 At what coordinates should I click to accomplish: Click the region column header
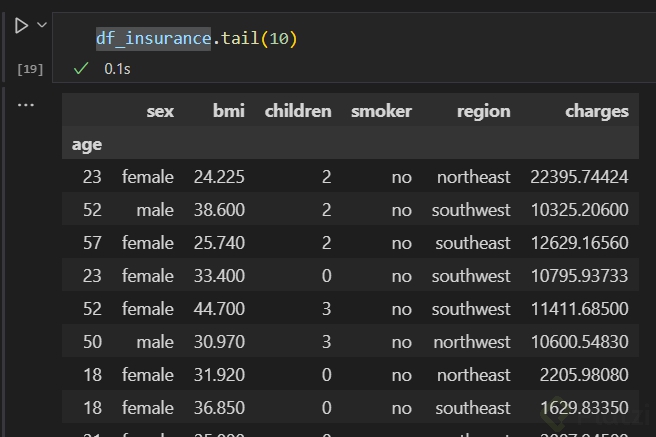click(x=484, y=111)
